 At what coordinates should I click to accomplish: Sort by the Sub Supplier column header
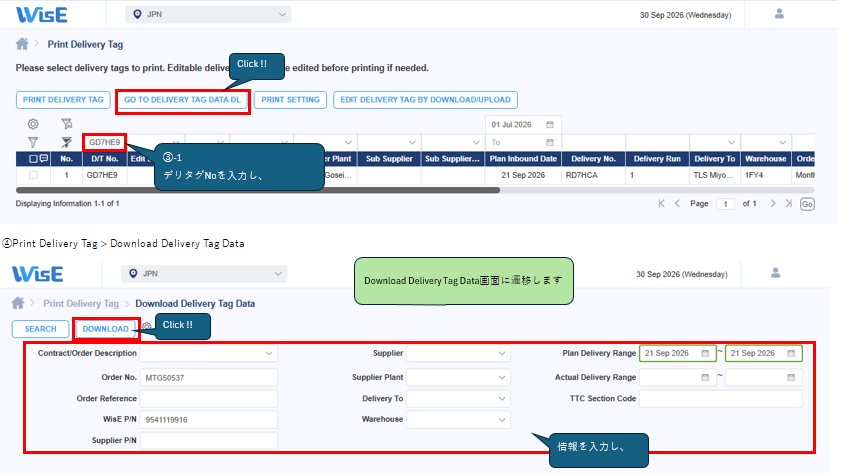point(389,159)
